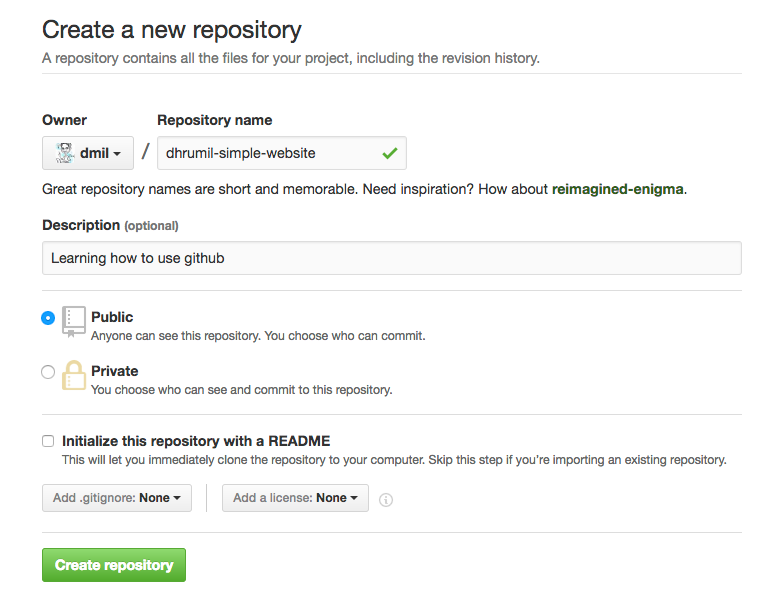
Task: Click 'You choose who can see and commit' text
Action: pos(242,390)
